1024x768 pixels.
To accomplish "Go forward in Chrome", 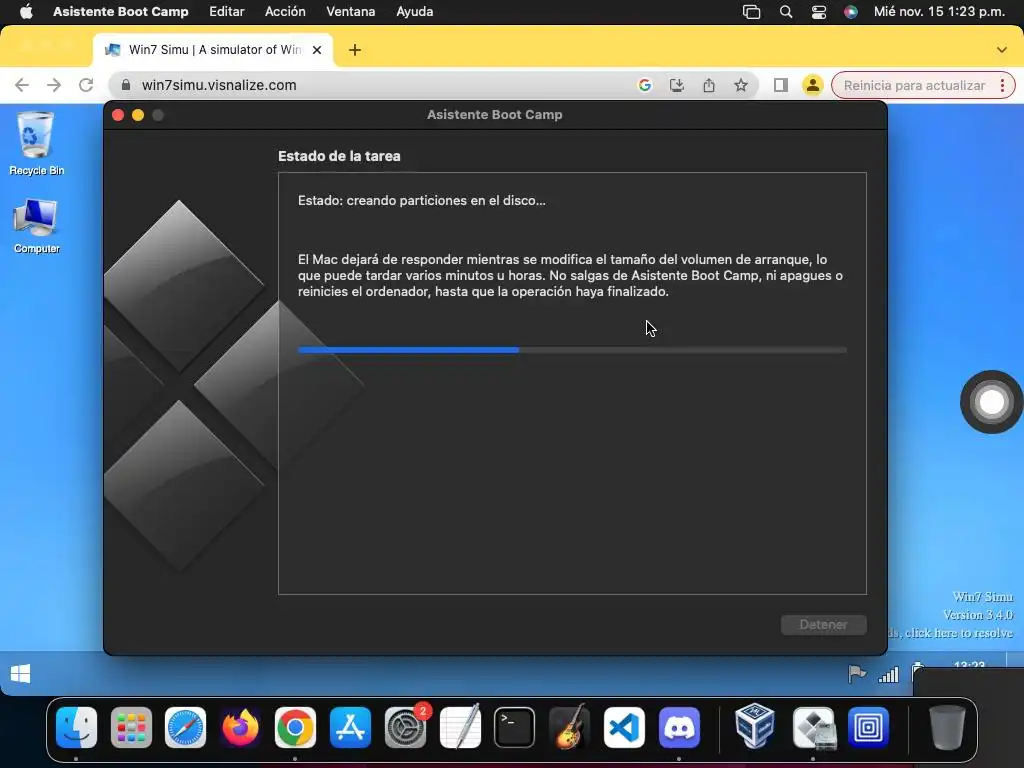I will click(x=54, y=85).
